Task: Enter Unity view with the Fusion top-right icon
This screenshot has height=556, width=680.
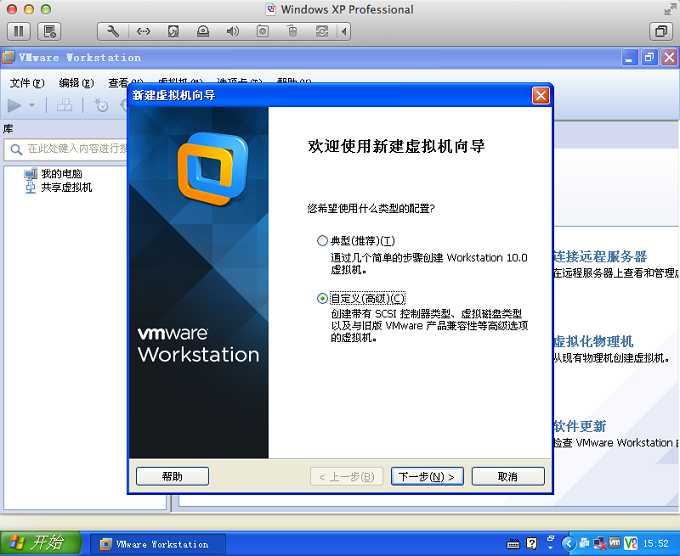Action: 661,31
